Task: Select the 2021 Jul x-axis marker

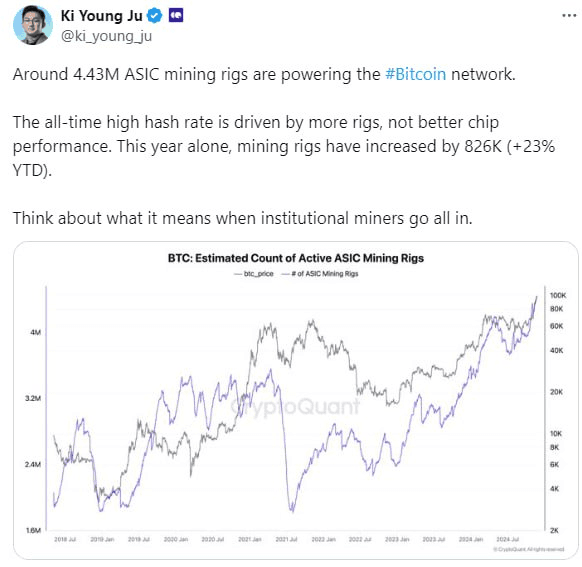Action: [286, 539]
